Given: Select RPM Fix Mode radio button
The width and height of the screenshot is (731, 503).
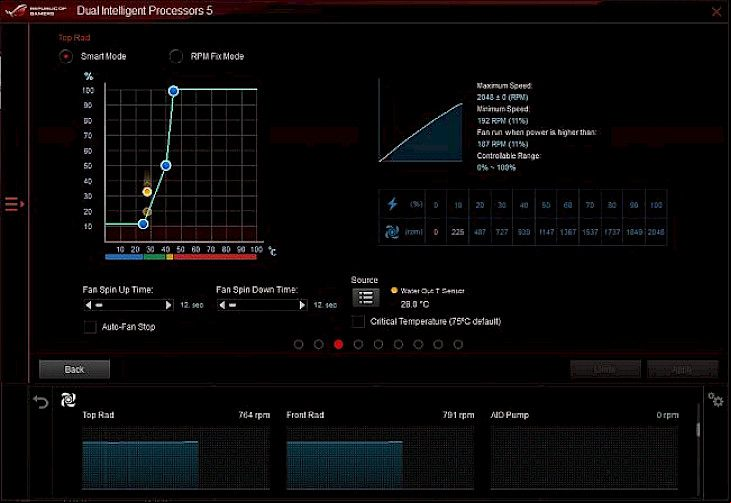Looking at the screenshot, I should (x=176, y=56).
